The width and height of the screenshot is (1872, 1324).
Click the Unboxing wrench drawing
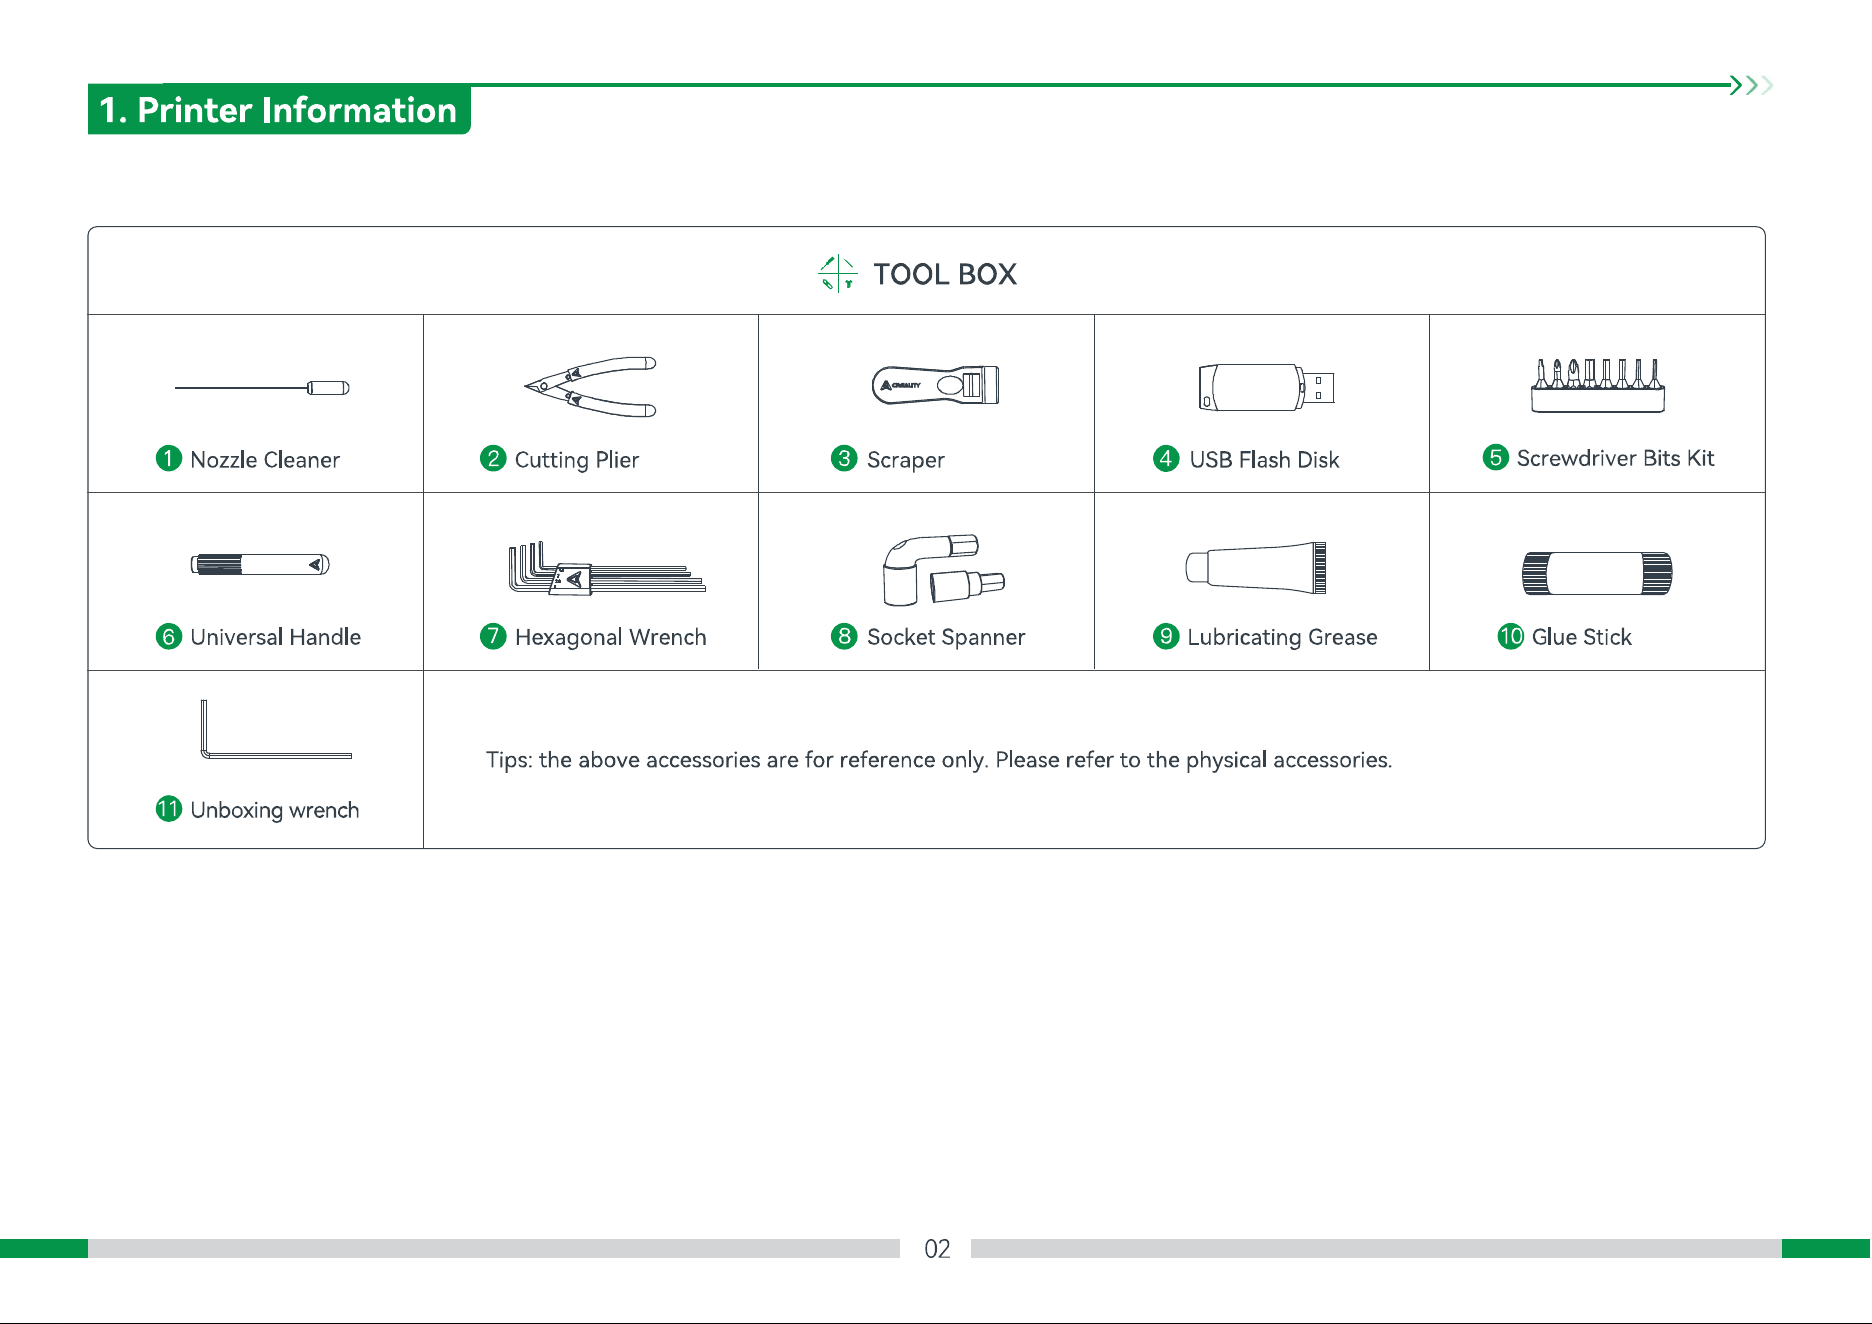click(x=276, y=729)
